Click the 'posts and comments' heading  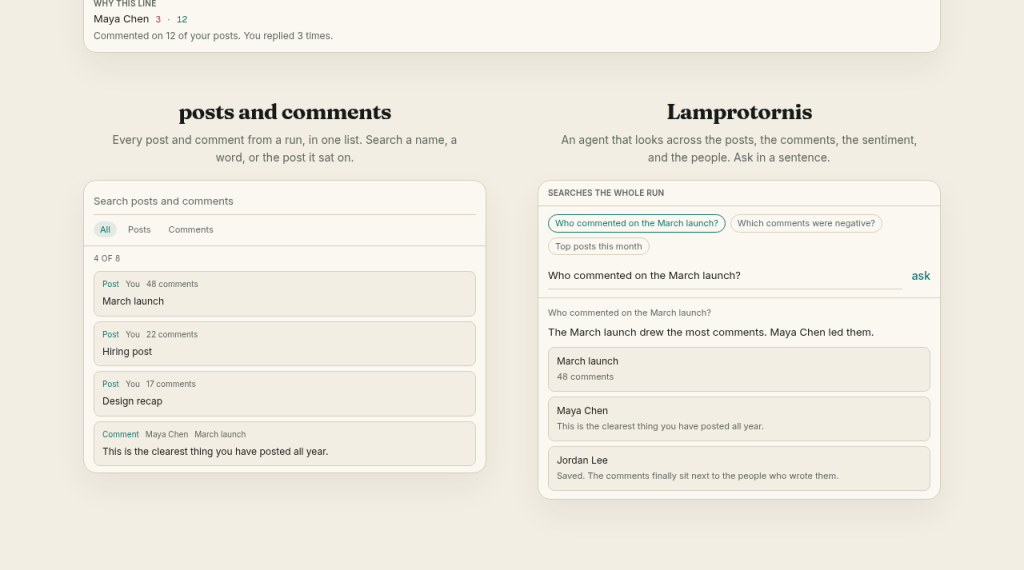click(285, 112)
